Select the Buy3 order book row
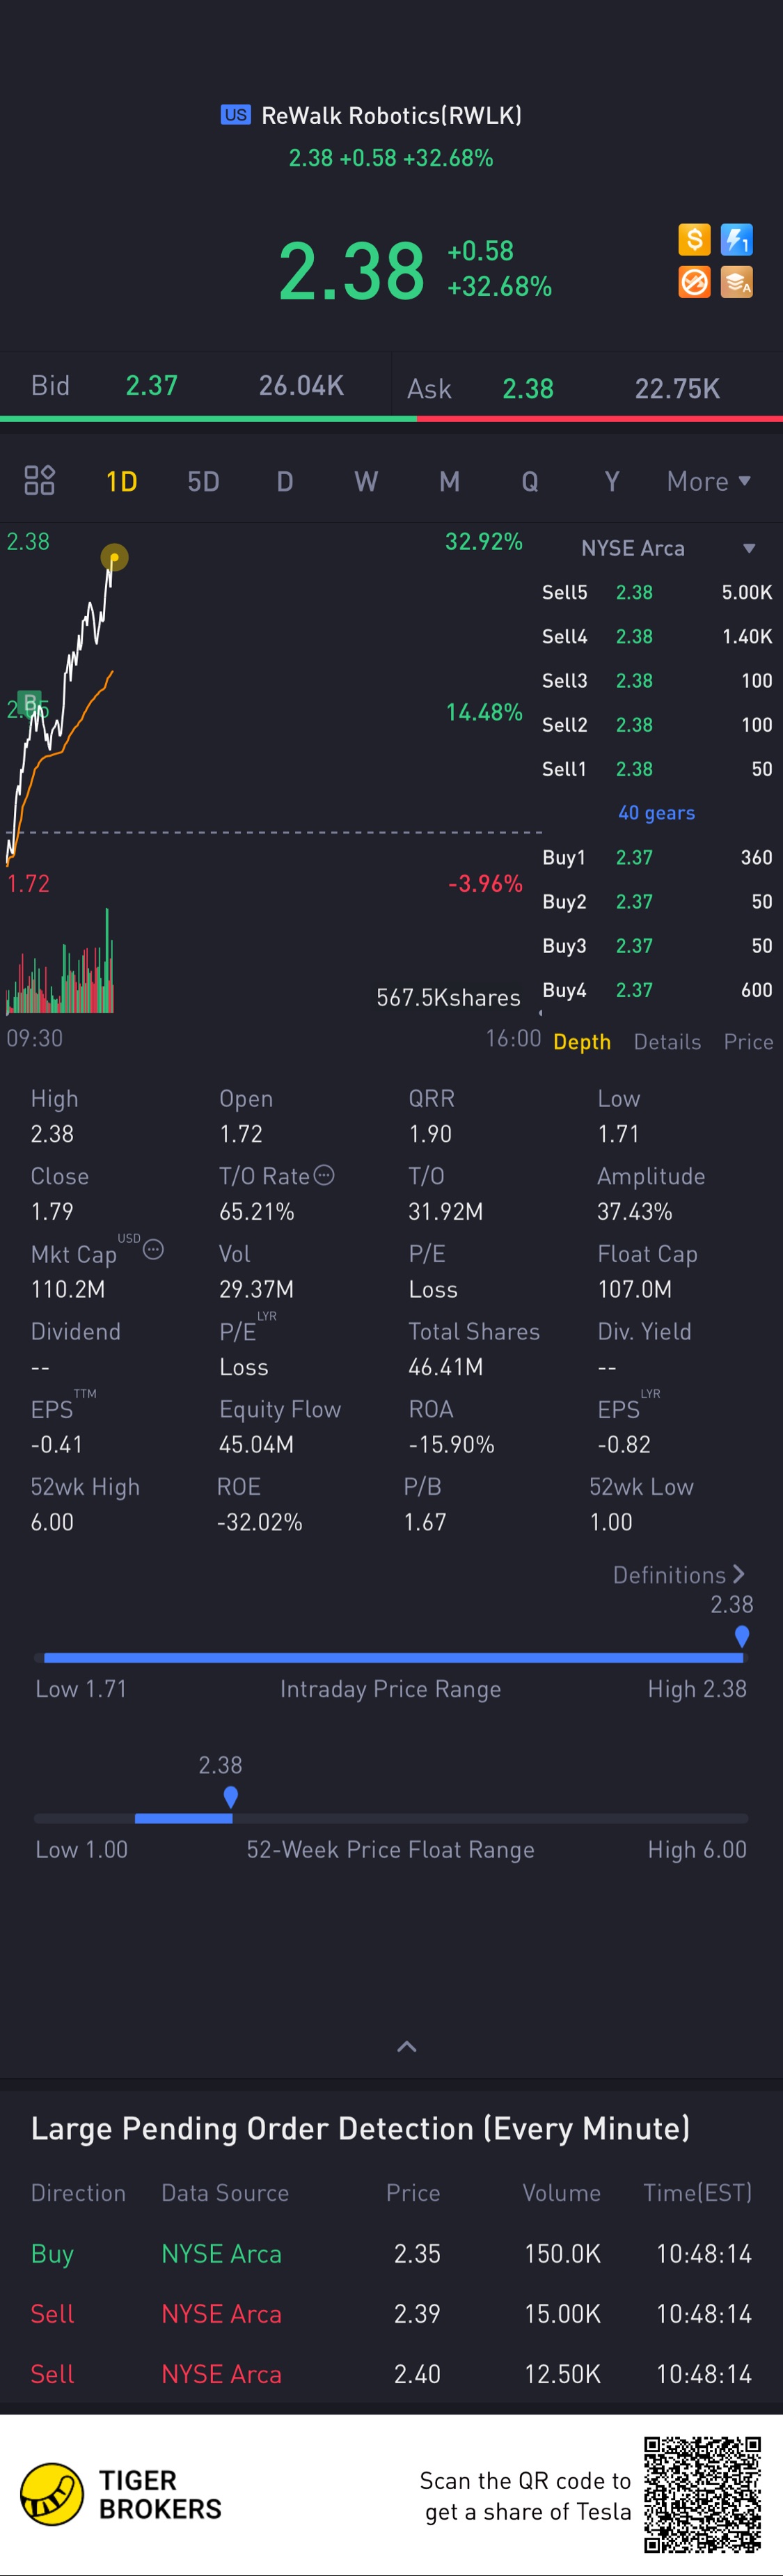The width and height of the screenshot is (783, 2576). point(657,946)
